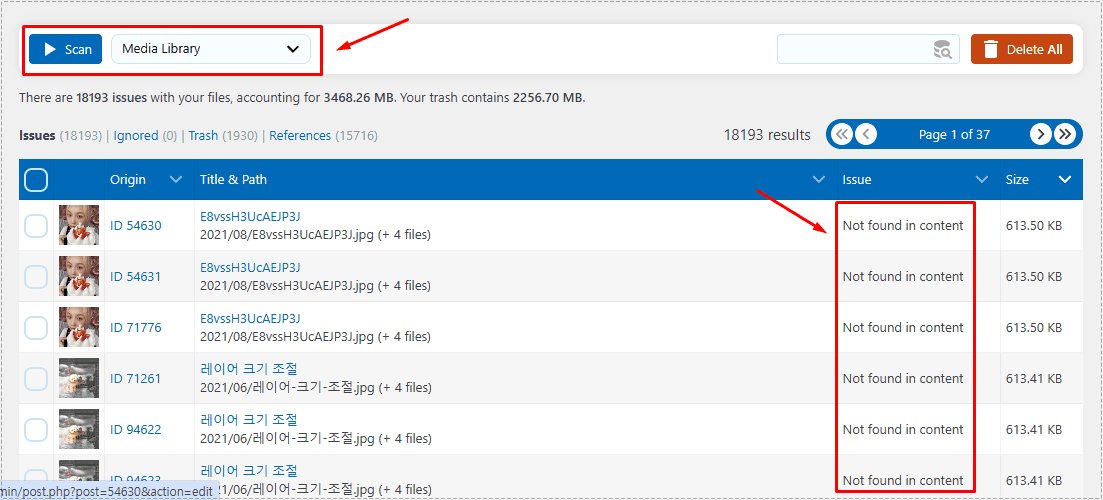The width and height of the screenshot is (1103, 500).
Task: Open the ID 54631 link
Action: click(136, 277)
